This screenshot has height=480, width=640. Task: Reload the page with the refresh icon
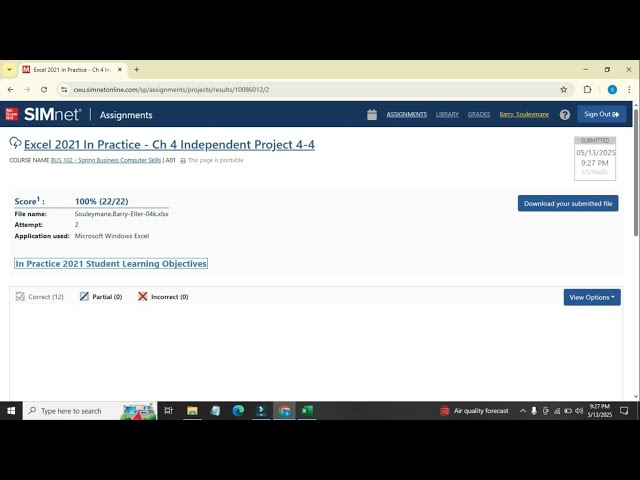pos(44,90)
